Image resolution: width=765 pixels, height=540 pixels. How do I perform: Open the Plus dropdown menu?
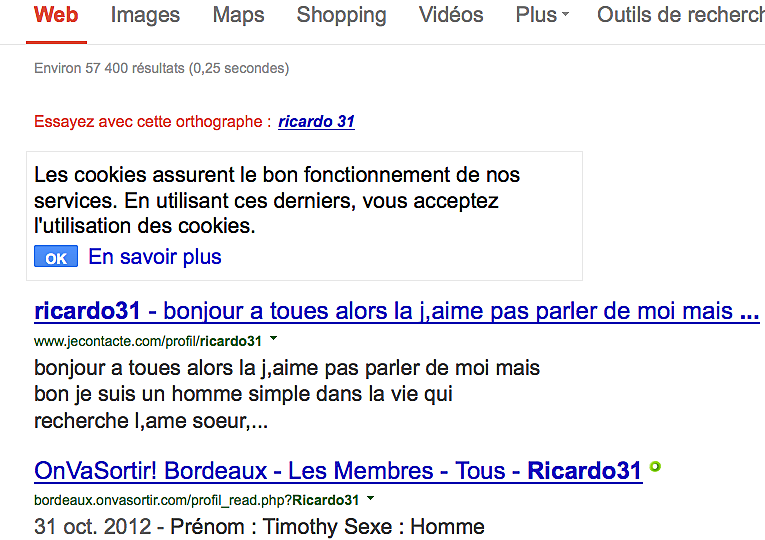coord(542,15)
